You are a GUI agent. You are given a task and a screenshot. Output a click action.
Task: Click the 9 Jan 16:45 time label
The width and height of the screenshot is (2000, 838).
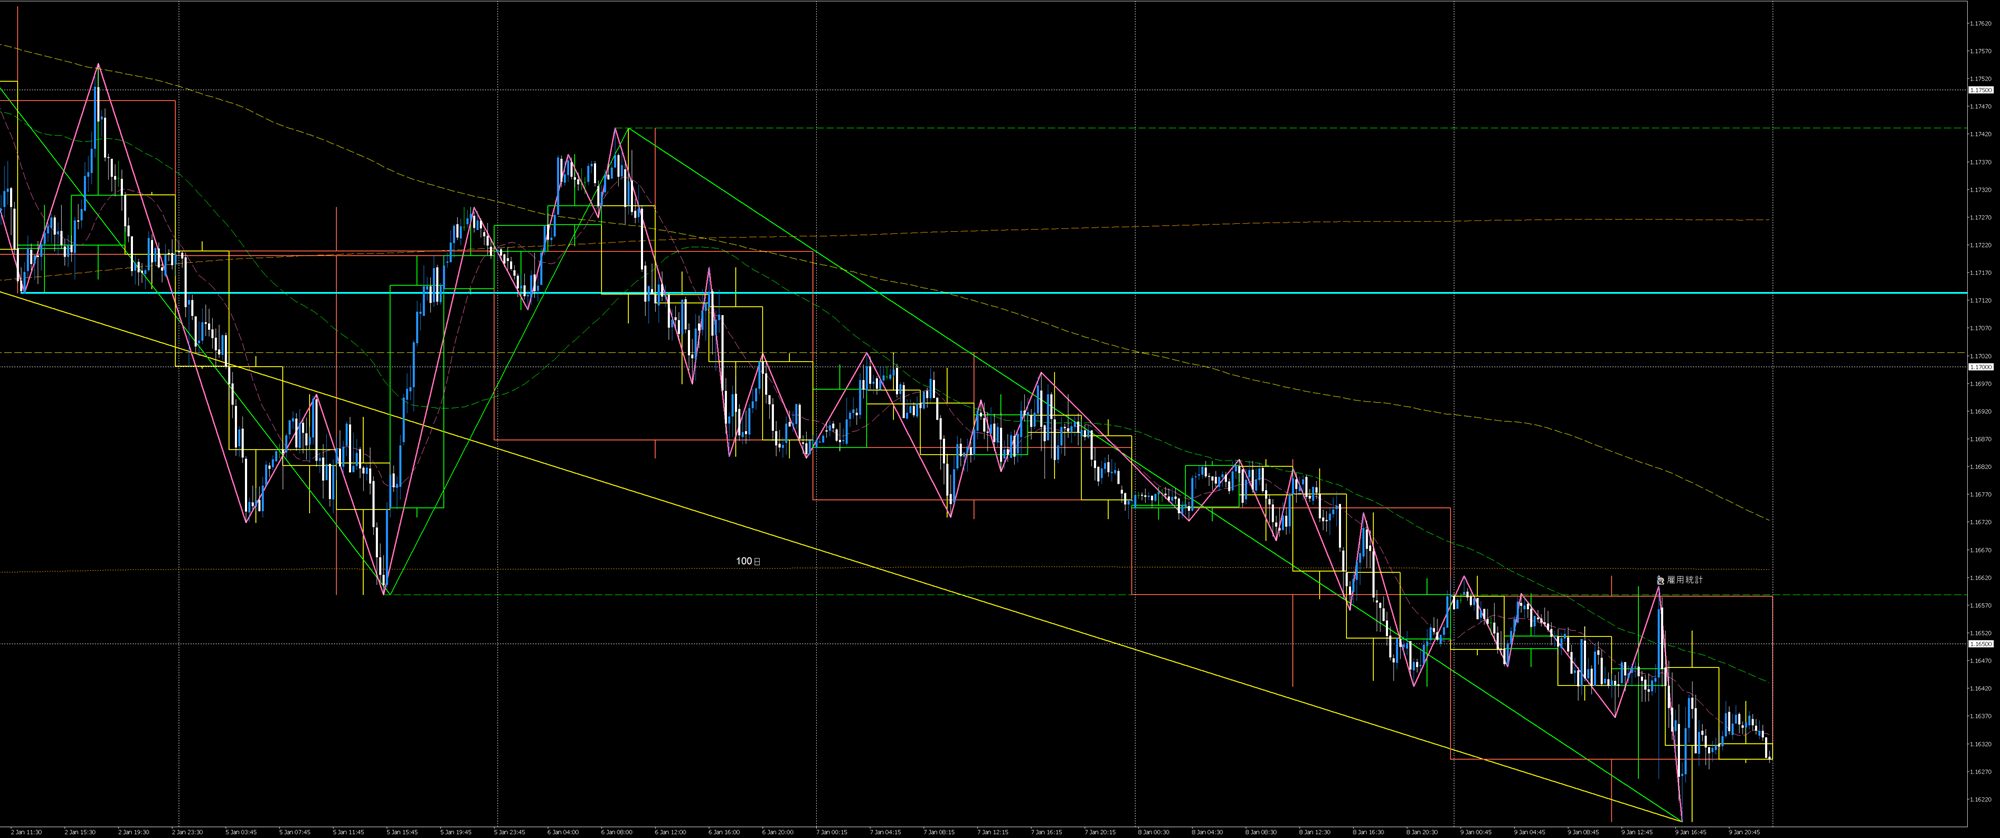tap(1690, 831)
